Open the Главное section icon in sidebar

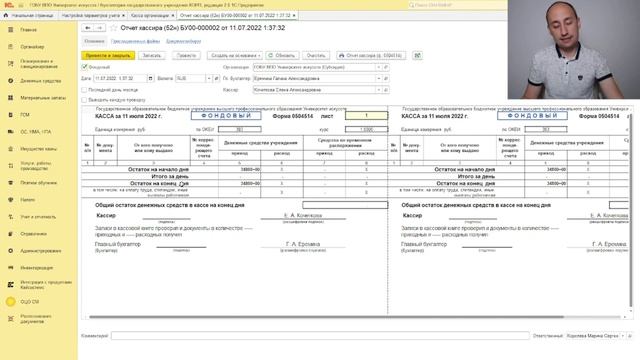(x=11, y=30)
